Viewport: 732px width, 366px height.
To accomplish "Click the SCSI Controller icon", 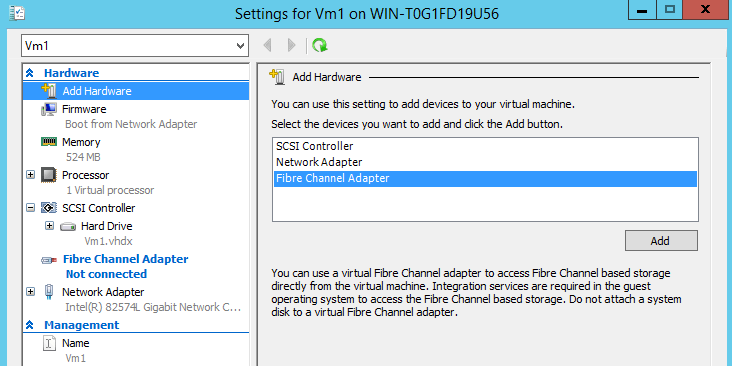I will pos(49,208).
